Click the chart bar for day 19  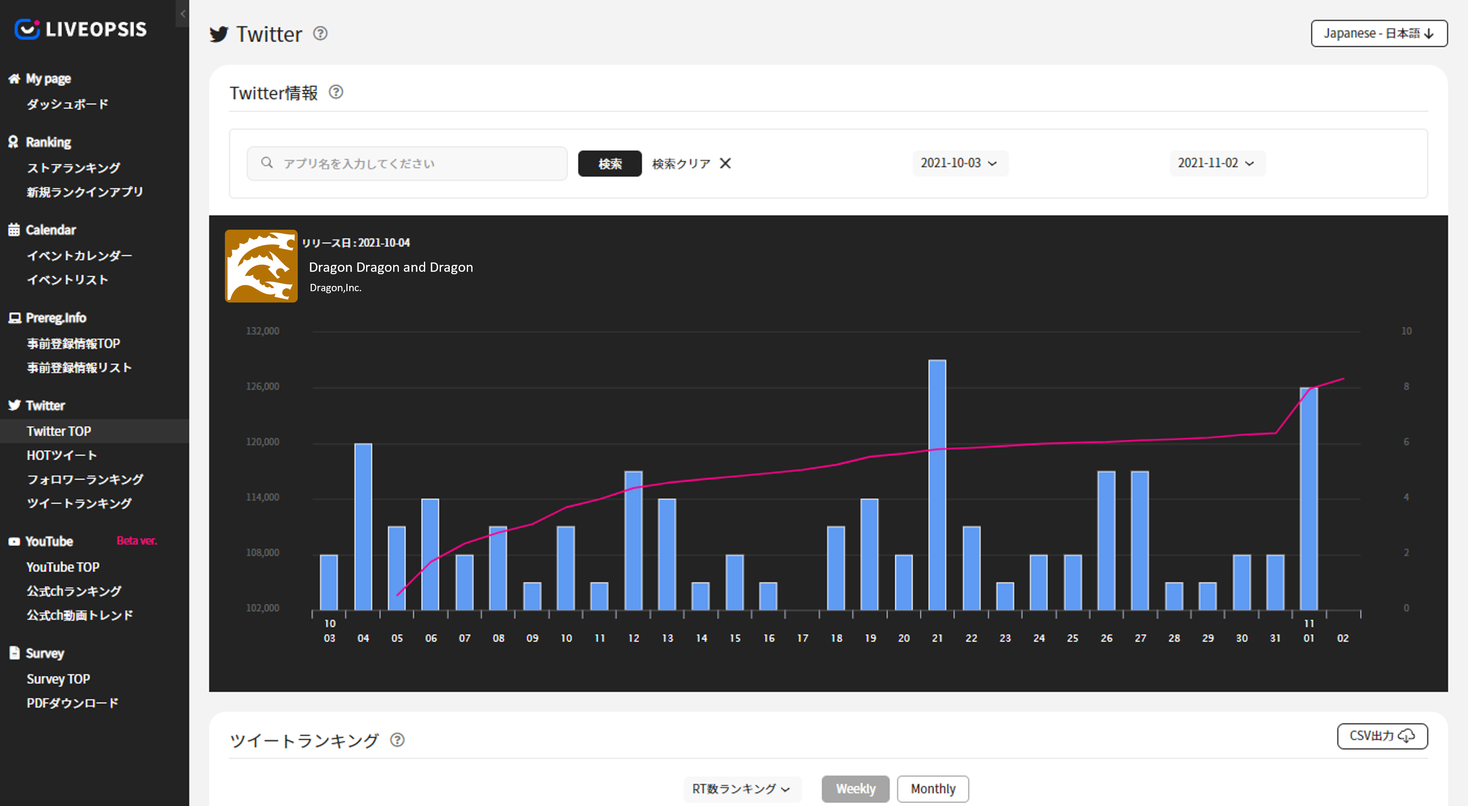click(870, 554)
